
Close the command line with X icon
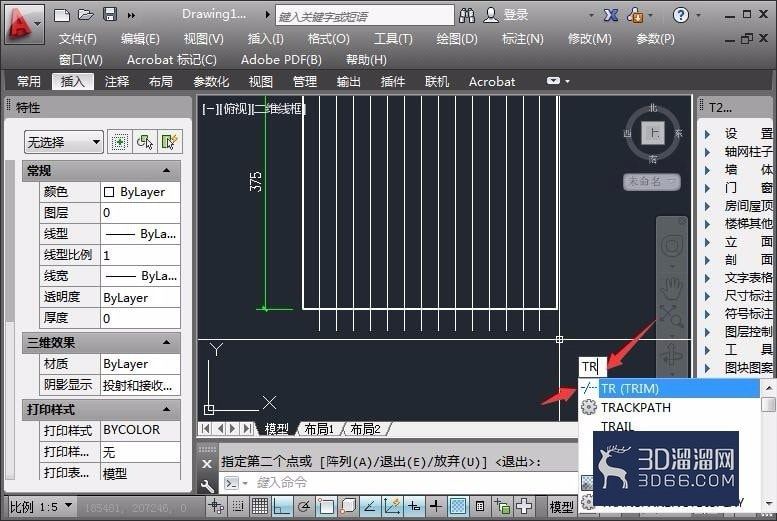click(x=207, y=464)
